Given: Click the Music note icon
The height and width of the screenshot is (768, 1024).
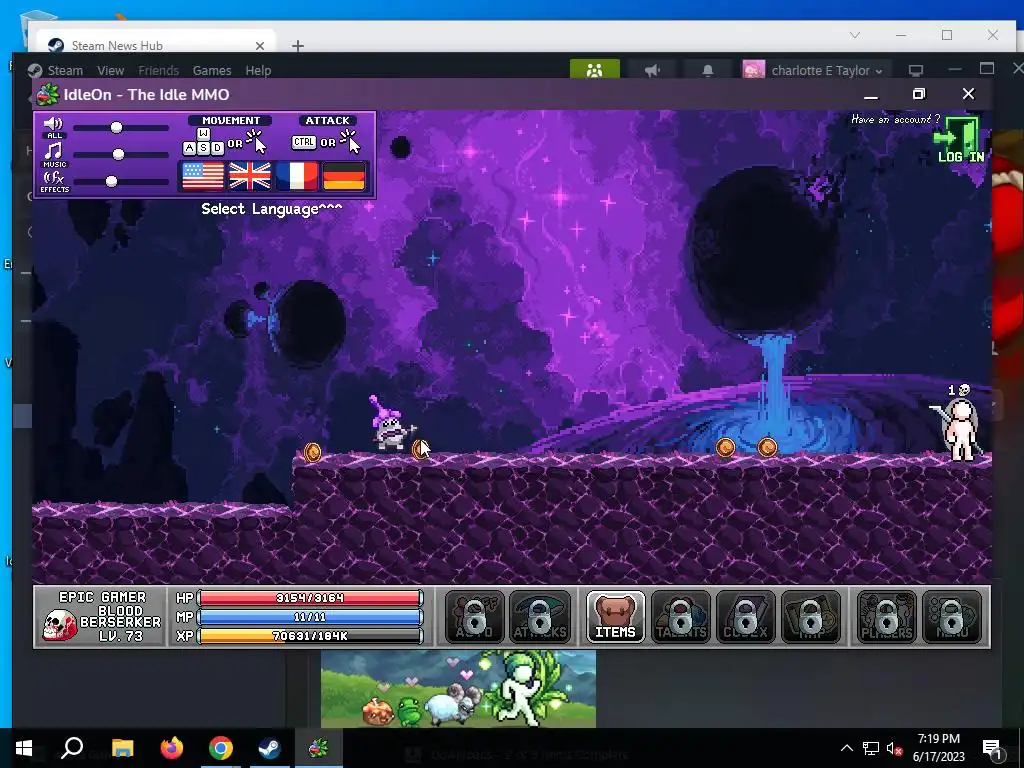Looking at the screenshot, I should click(54, 152).
